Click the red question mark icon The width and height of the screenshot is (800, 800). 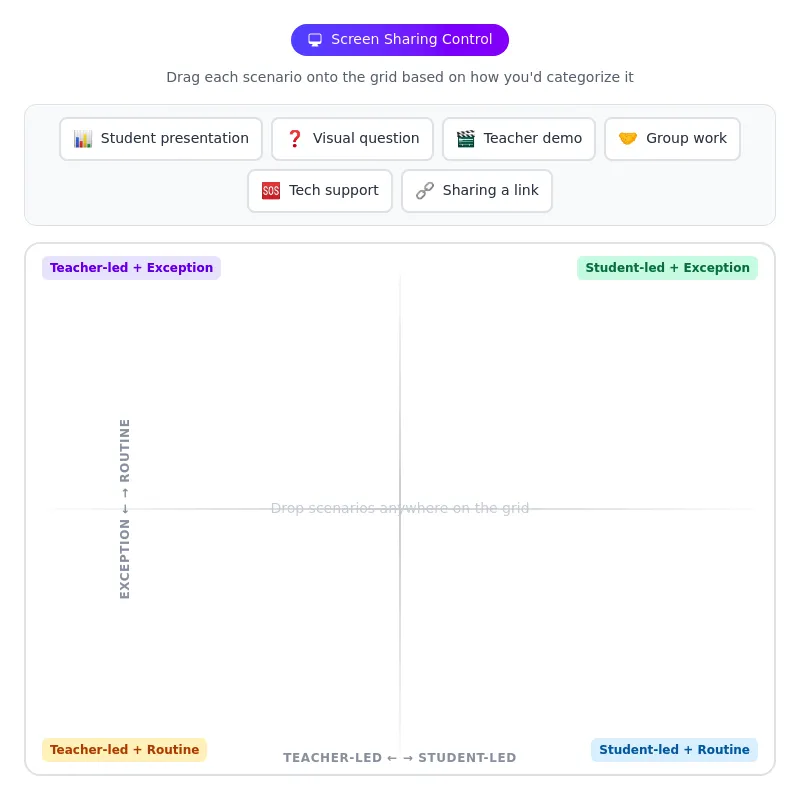point(295,139)
